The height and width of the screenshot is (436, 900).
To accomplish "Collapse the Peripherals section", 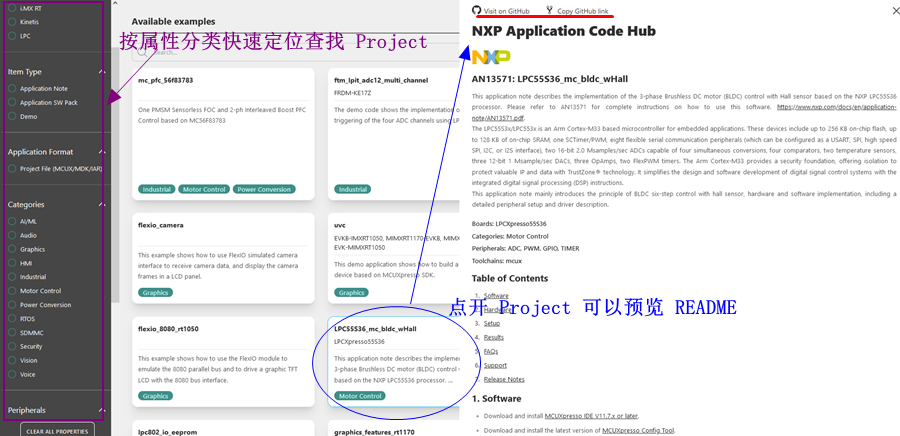I will click(x=101, y=410).
